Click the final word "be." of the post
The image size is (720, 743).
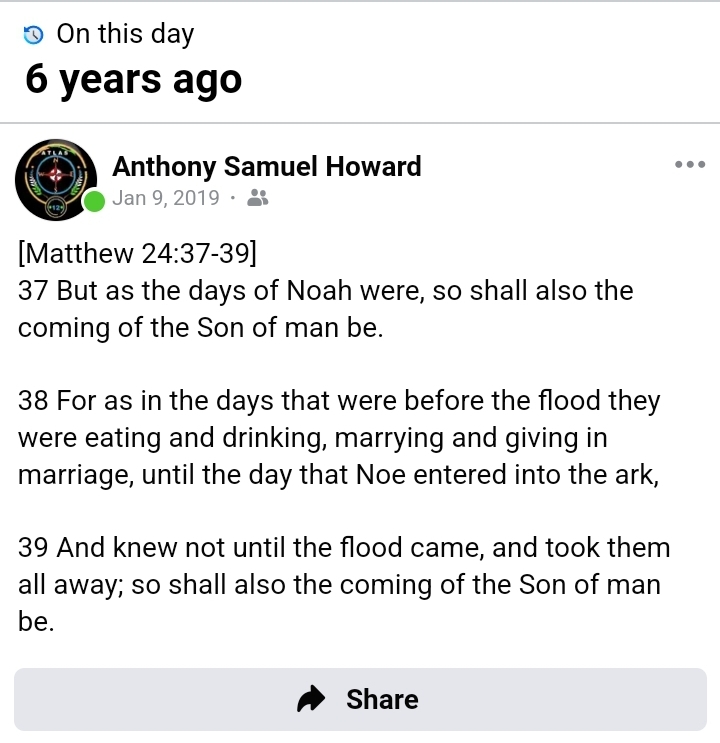pyautogui.click(x=35, y=621)
